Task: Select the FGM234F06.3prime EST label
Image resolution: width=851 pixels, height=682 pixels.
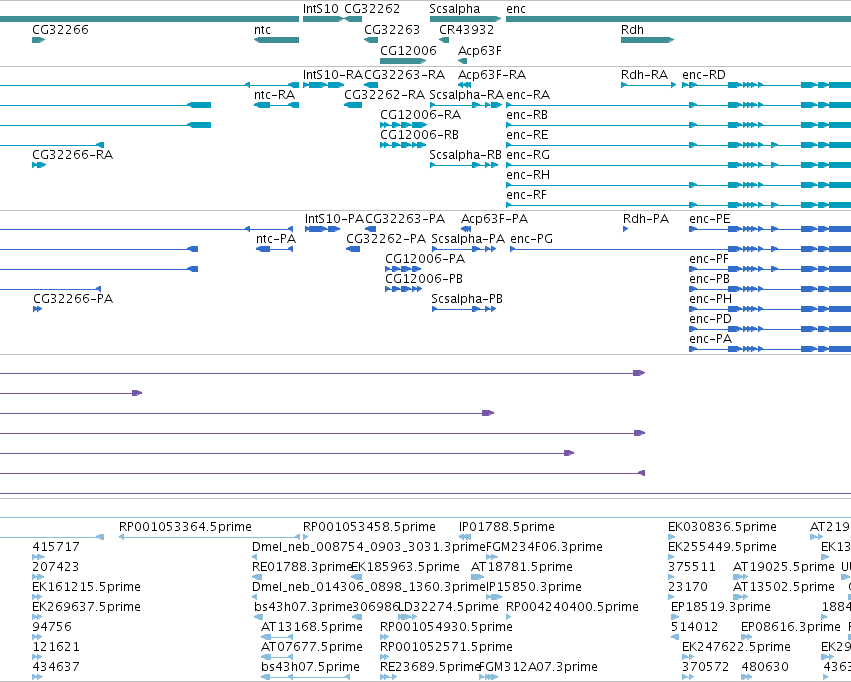Action: pos(544,547)
